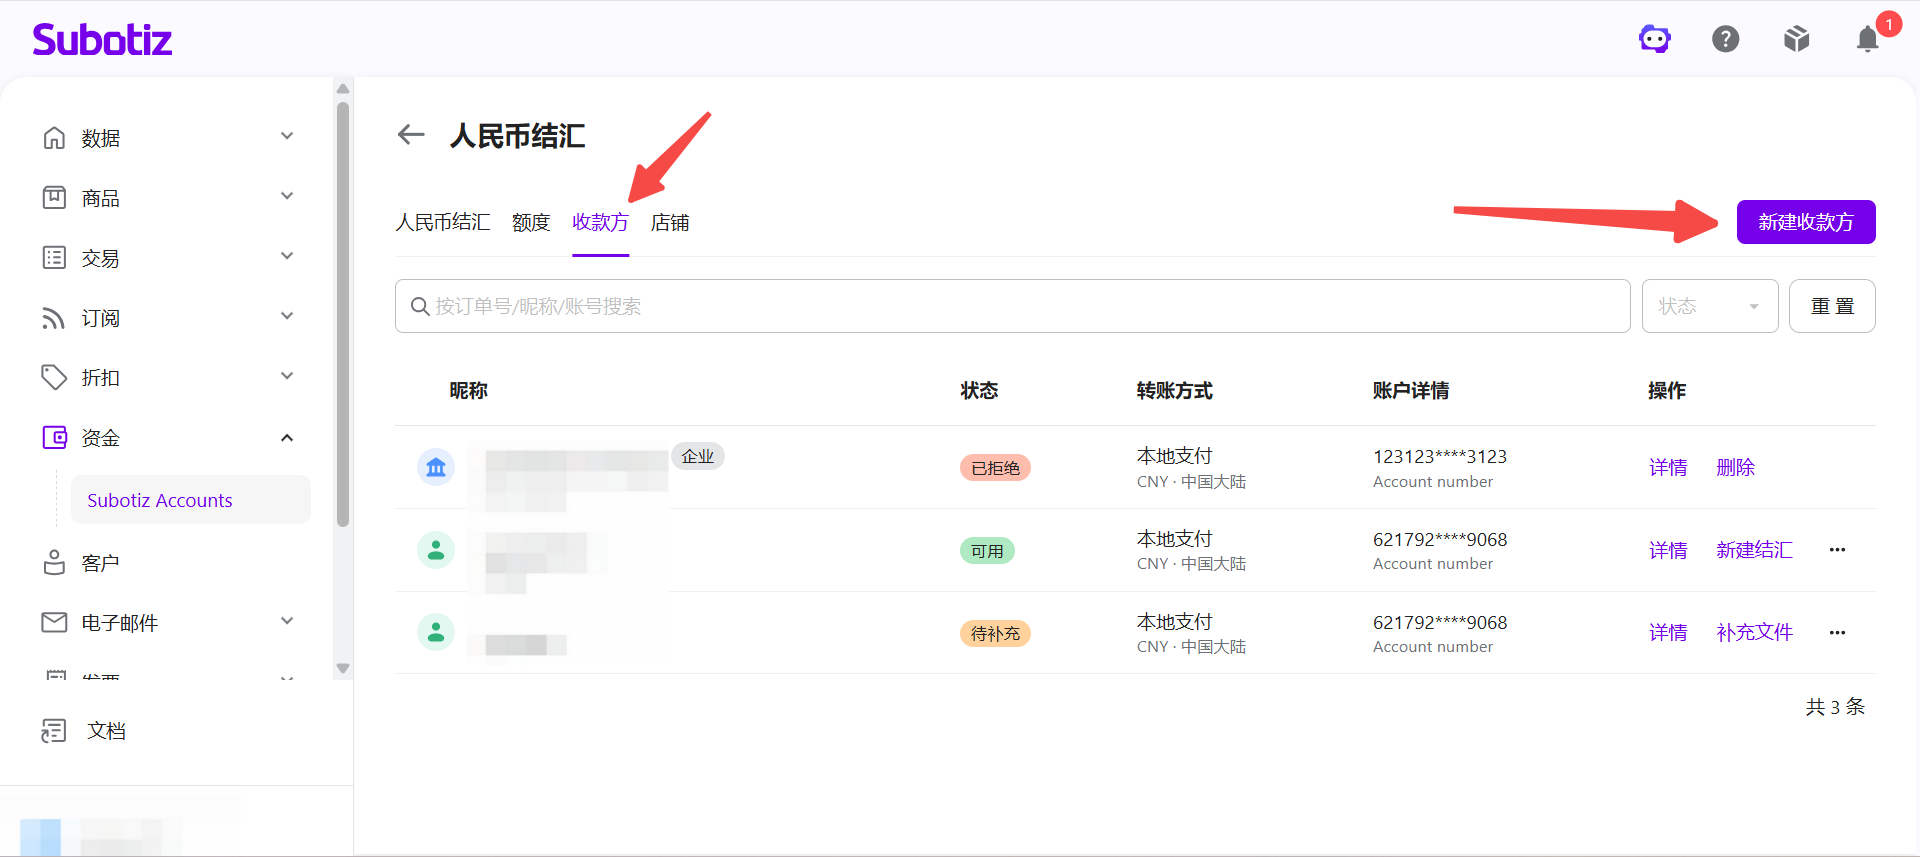The image size is (1920, 857).
Task: Click the search magnifier icon
Action: coord(420,306)
